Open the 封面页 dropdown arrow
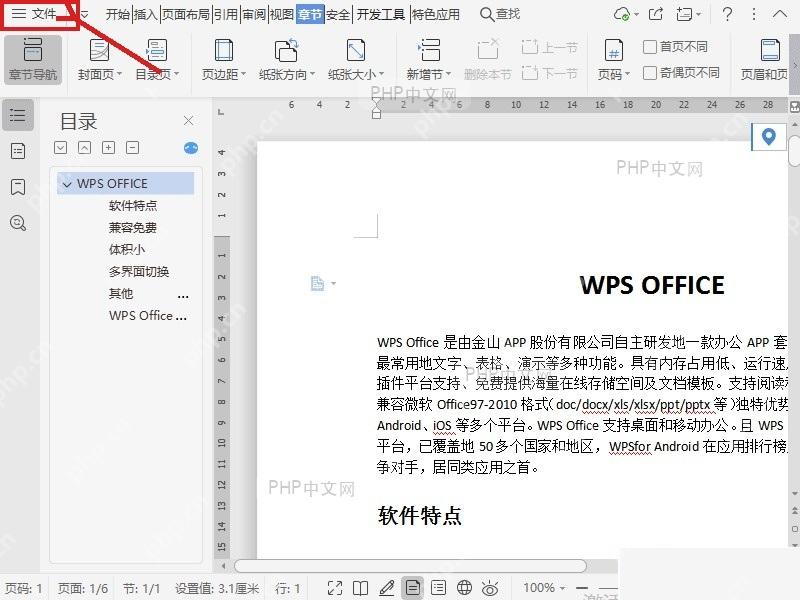The image size is (800, 600). (119, 74)
